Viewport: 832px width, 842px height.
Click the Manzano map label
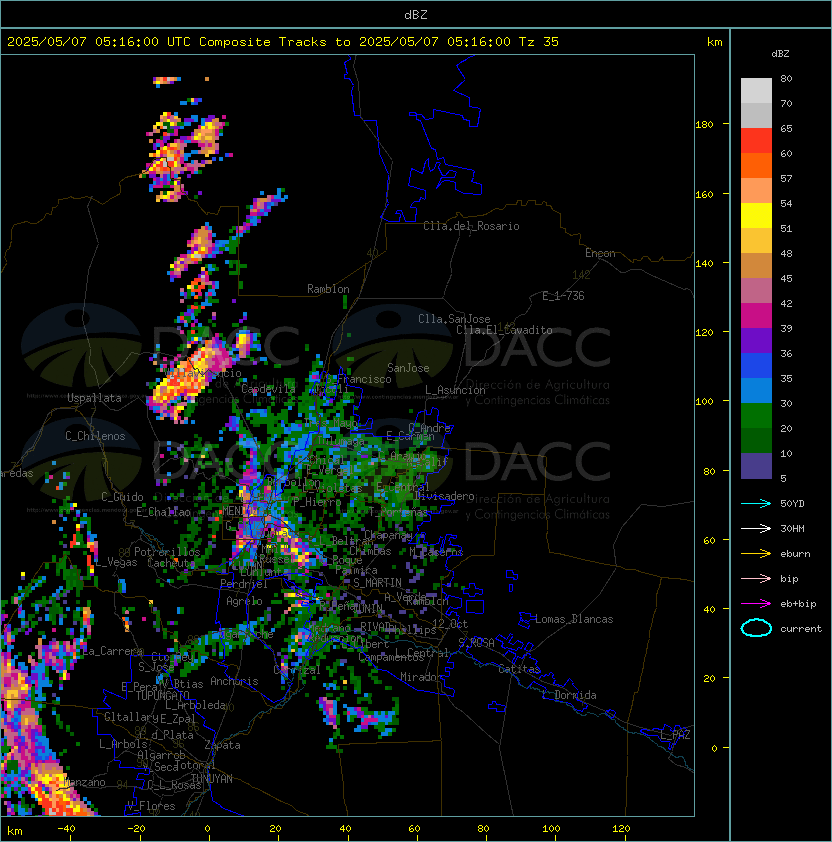pos(85,782)
